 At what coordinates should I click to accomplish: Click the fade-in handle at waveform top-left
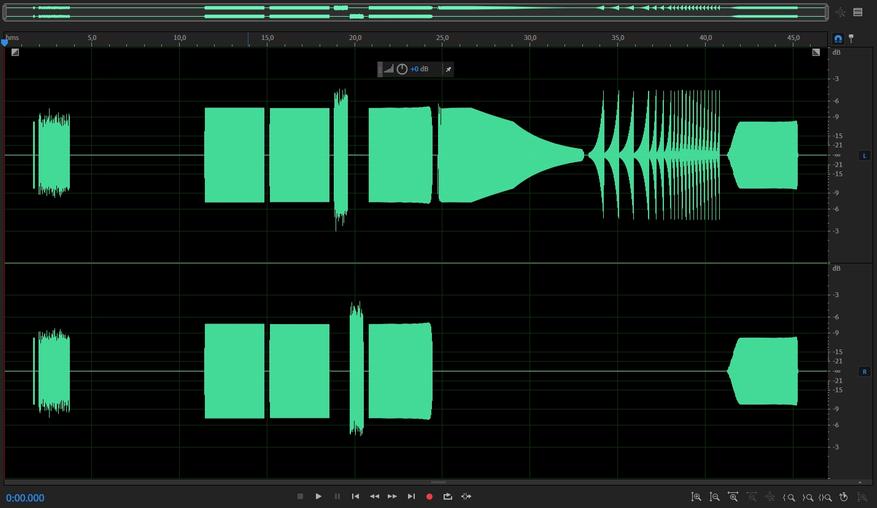15,53
